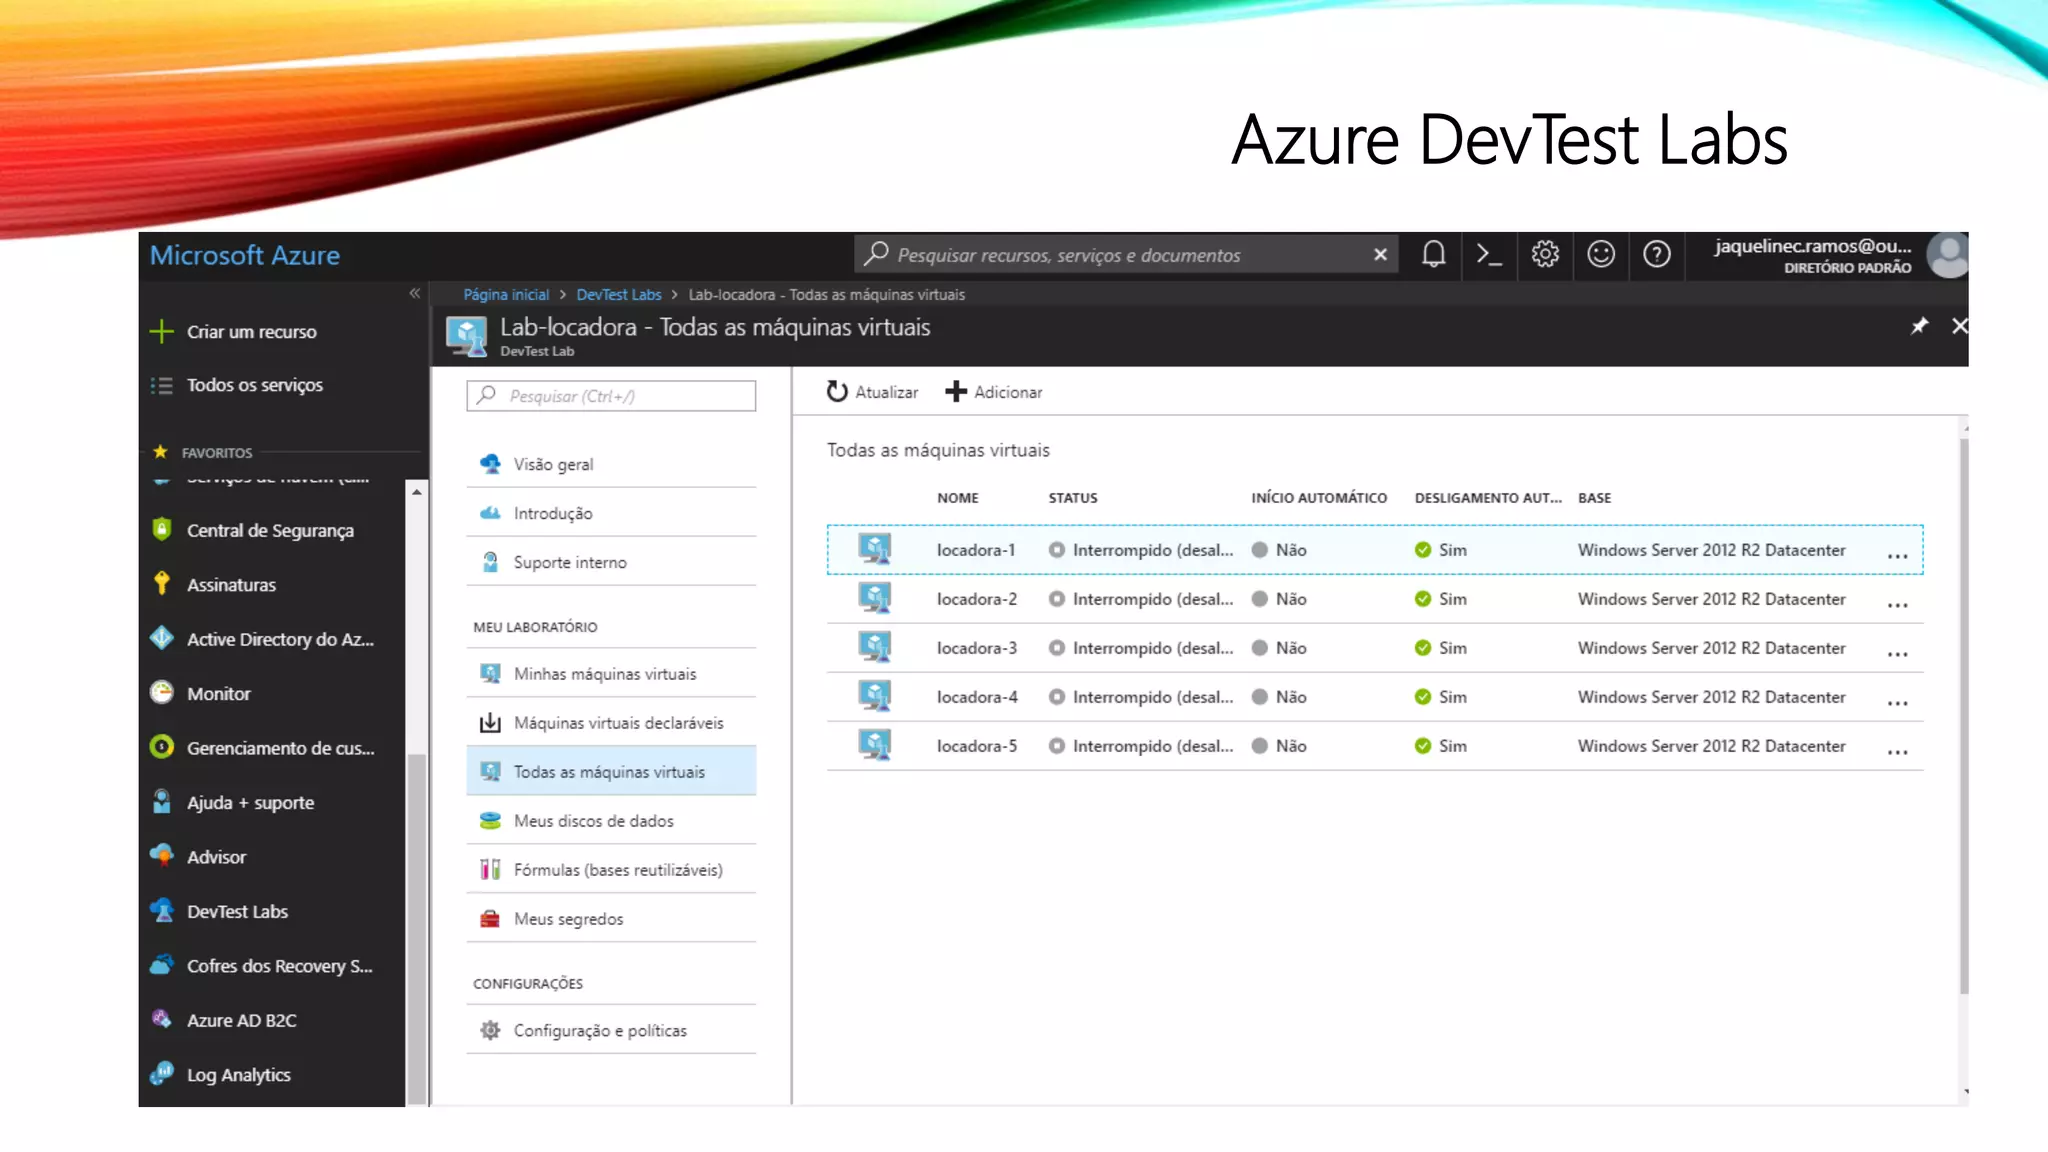This screenshot has width=2048, height=1152.
Task: Open Gerenciamento de custos favorite
Action: (x=280, y=748)
